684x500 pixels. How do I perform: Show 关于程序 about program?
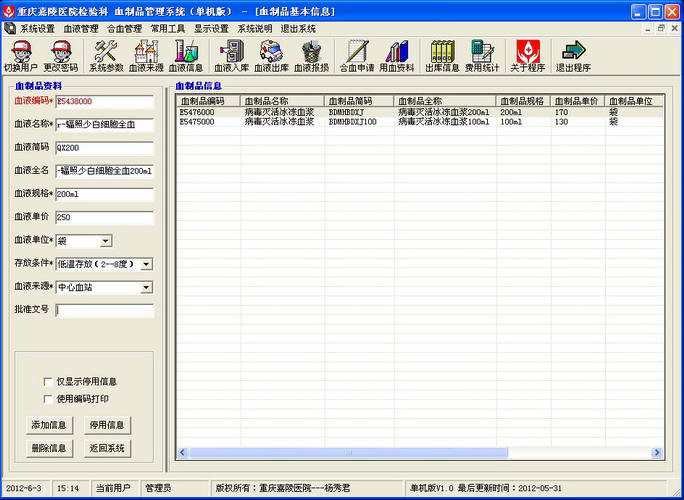528,56
